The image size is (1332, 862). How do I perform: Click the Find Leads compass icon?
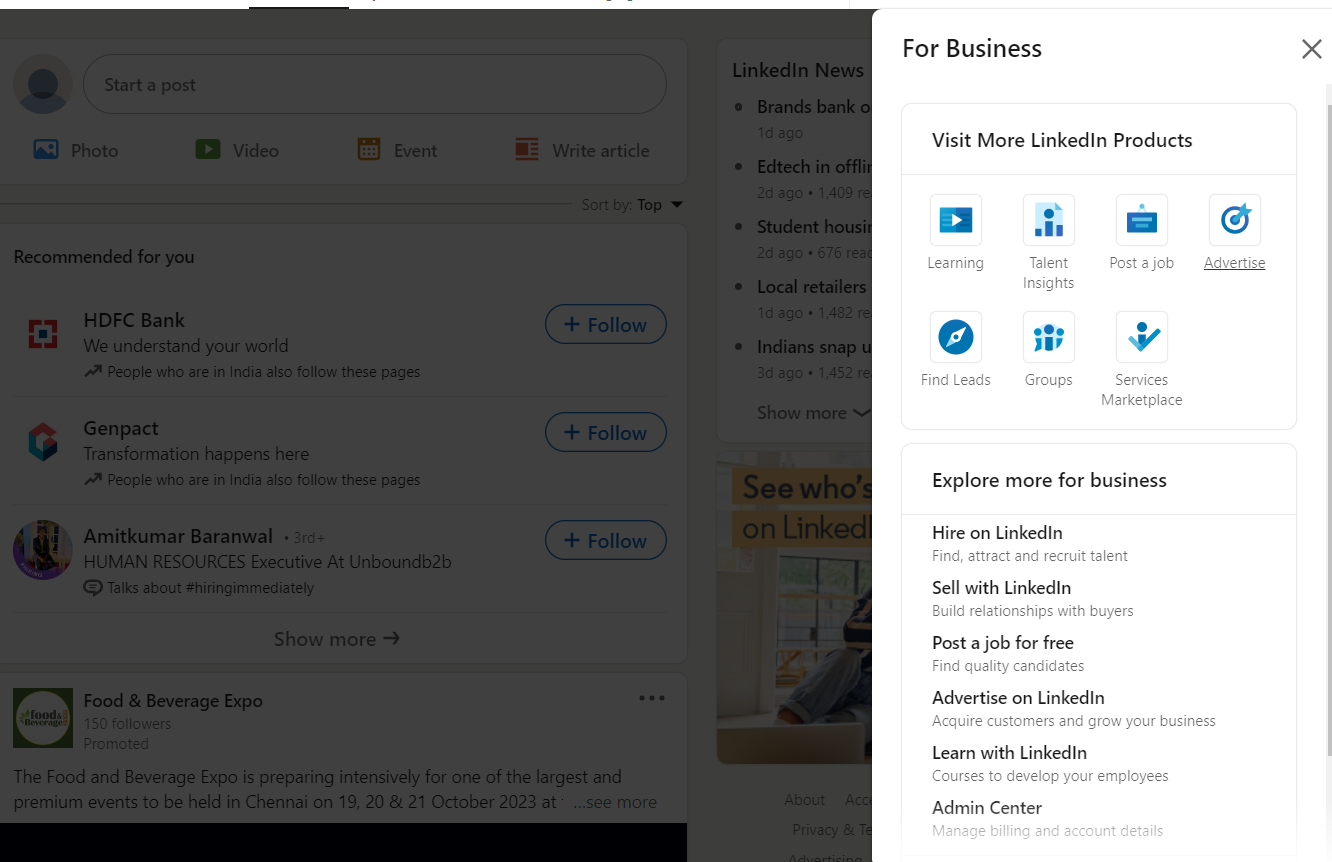pos(955,337)
